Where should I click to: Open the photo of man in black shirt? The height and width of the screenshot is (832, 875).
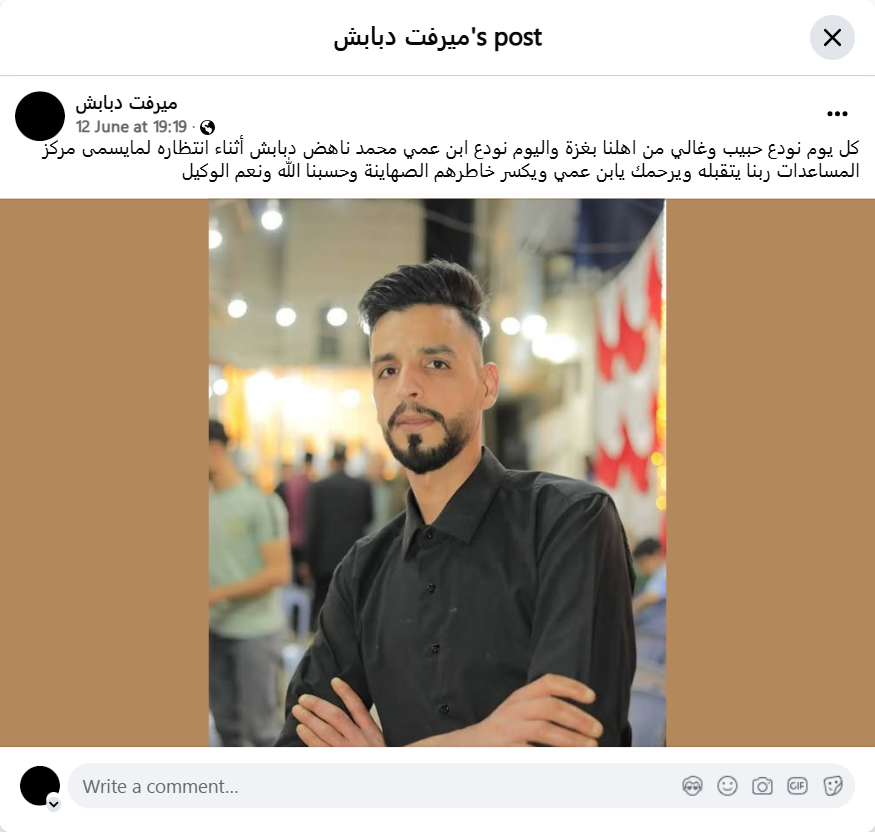click(x=437, y=473)
